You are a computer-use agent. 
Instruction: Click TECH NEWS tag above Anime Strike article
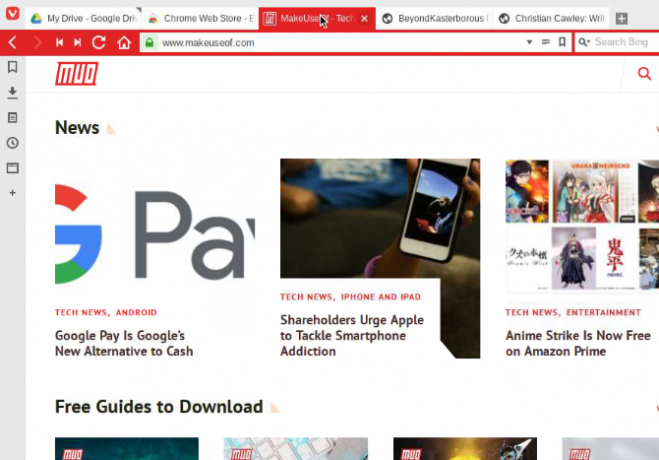[532, 313]
